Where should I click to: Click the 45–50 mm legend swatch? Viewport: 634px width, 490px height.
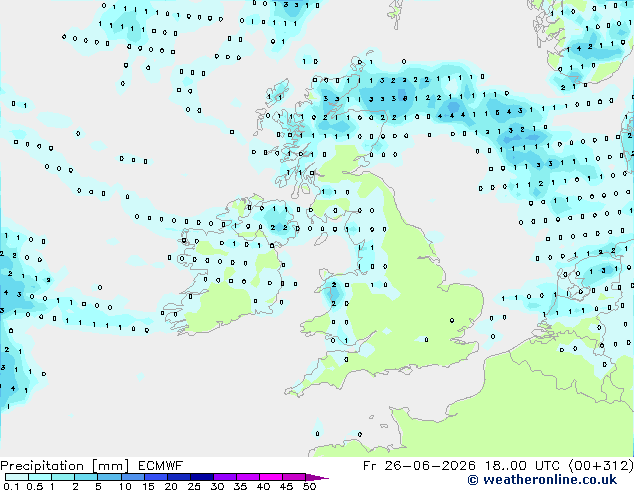pos(294,477)
